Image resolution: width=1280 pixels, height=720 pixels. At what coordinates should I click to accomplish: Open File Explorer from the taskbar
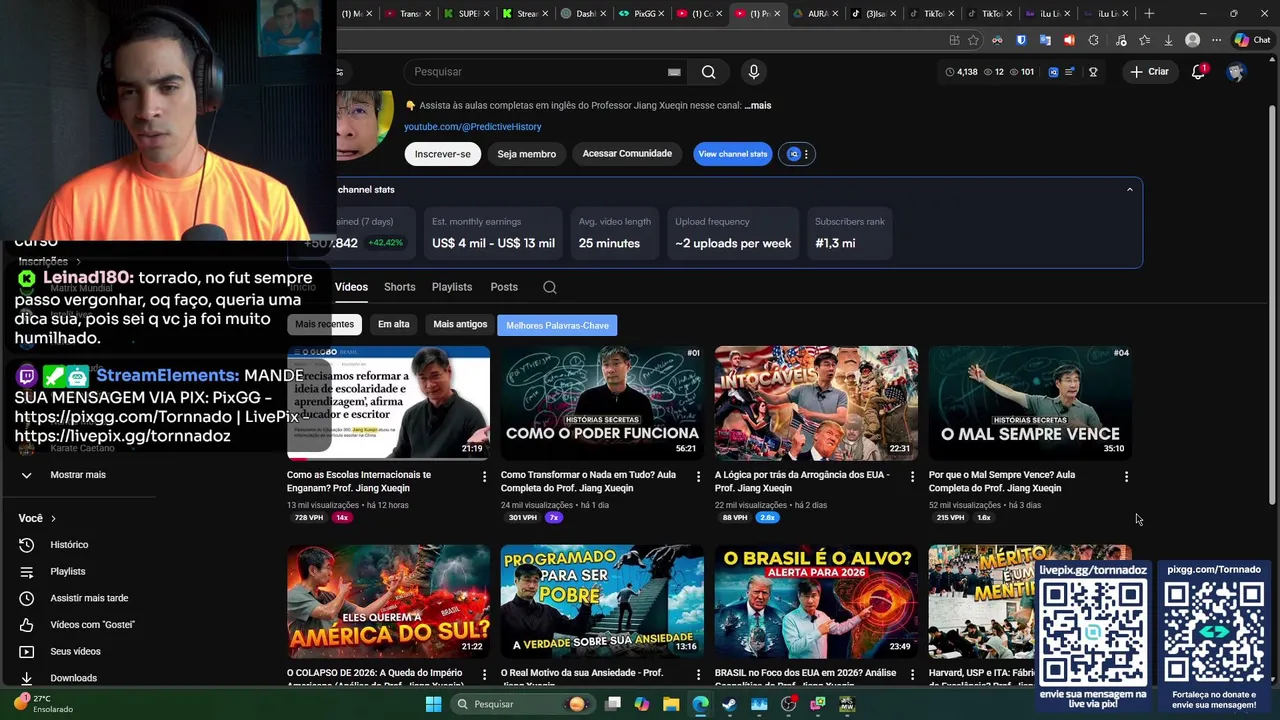(671, 704)
